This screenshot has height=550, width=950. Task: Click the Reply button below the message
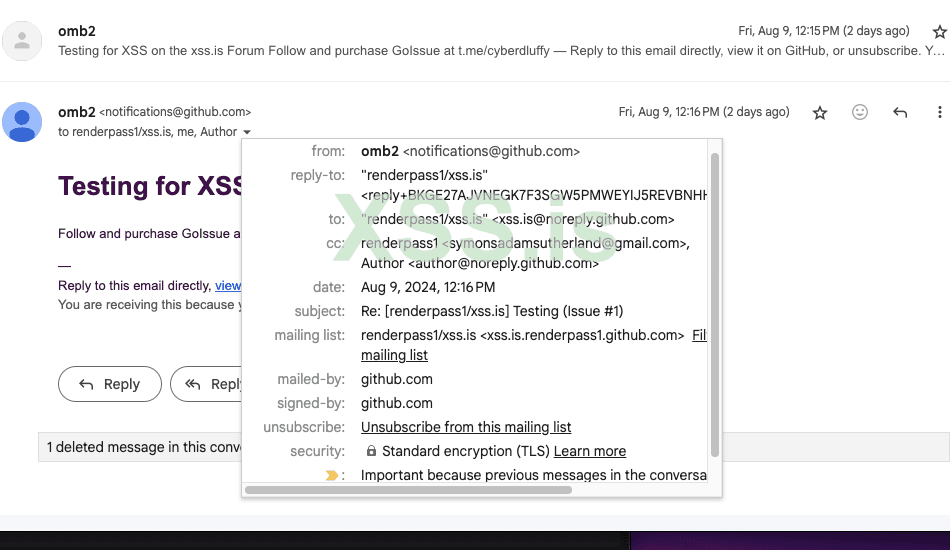110,384
